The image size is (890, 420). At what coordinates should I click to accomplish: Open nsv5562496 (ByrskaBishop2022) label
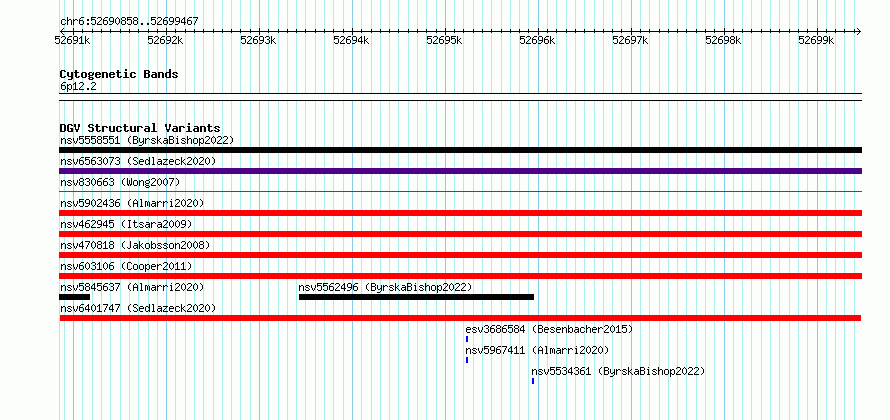point(385,287)
